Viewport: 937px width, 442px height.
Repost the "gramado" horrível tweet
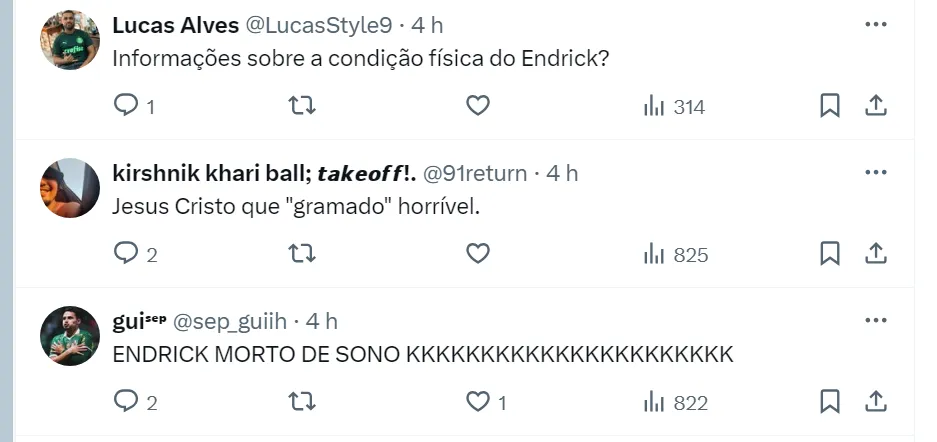[301, 254]
